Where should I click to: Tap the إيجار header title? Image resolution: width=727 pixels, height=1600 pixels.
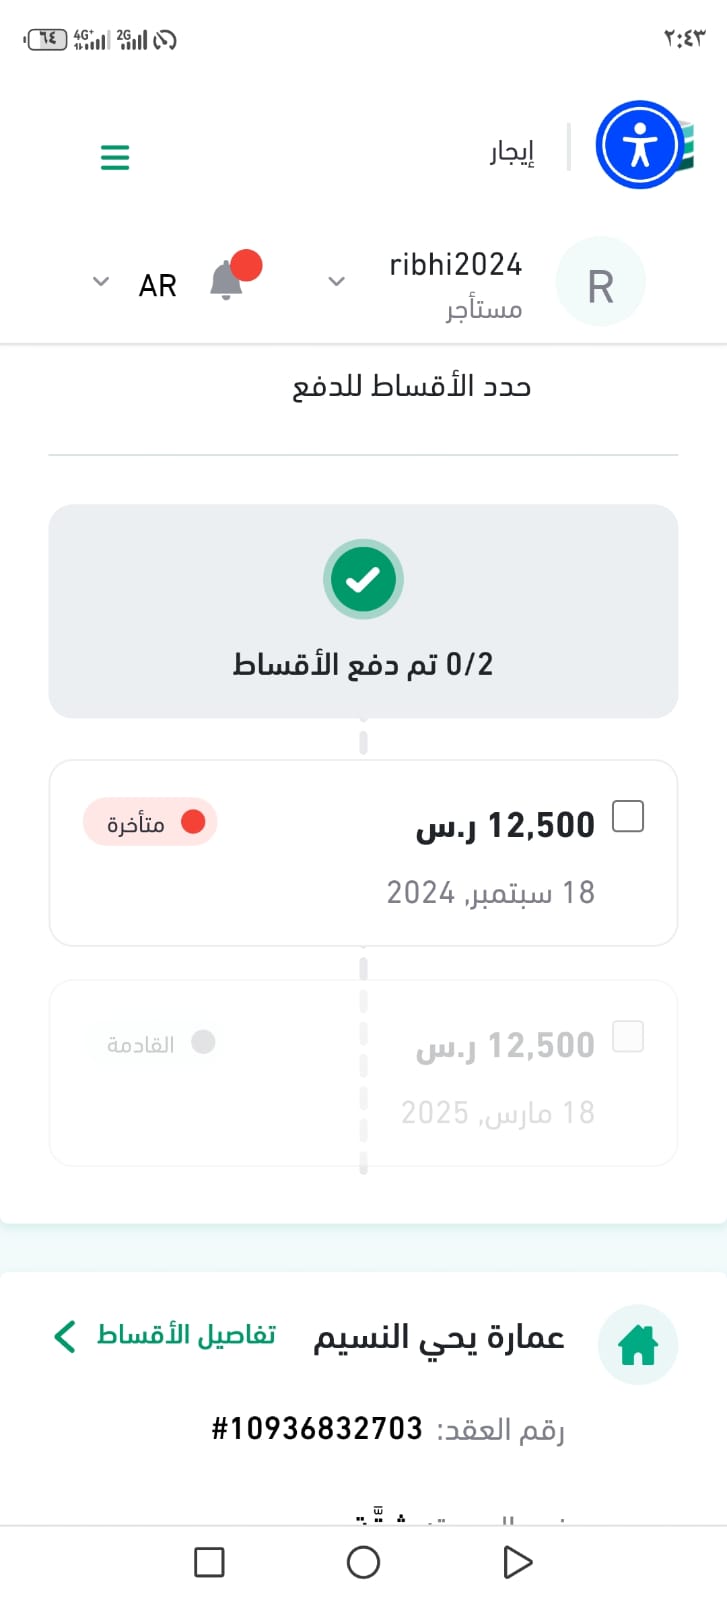512,152
